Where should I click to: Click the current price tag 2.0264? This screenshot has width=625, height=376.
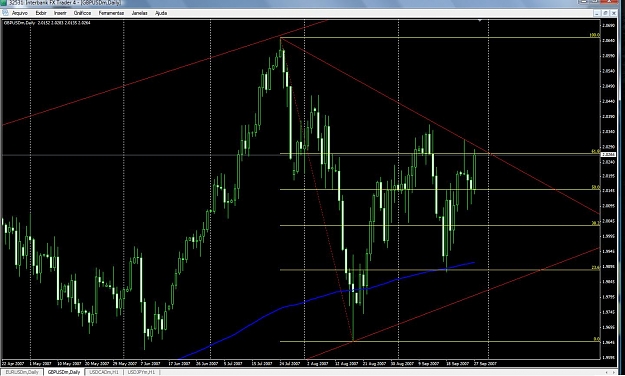click(x=608, y=154)
